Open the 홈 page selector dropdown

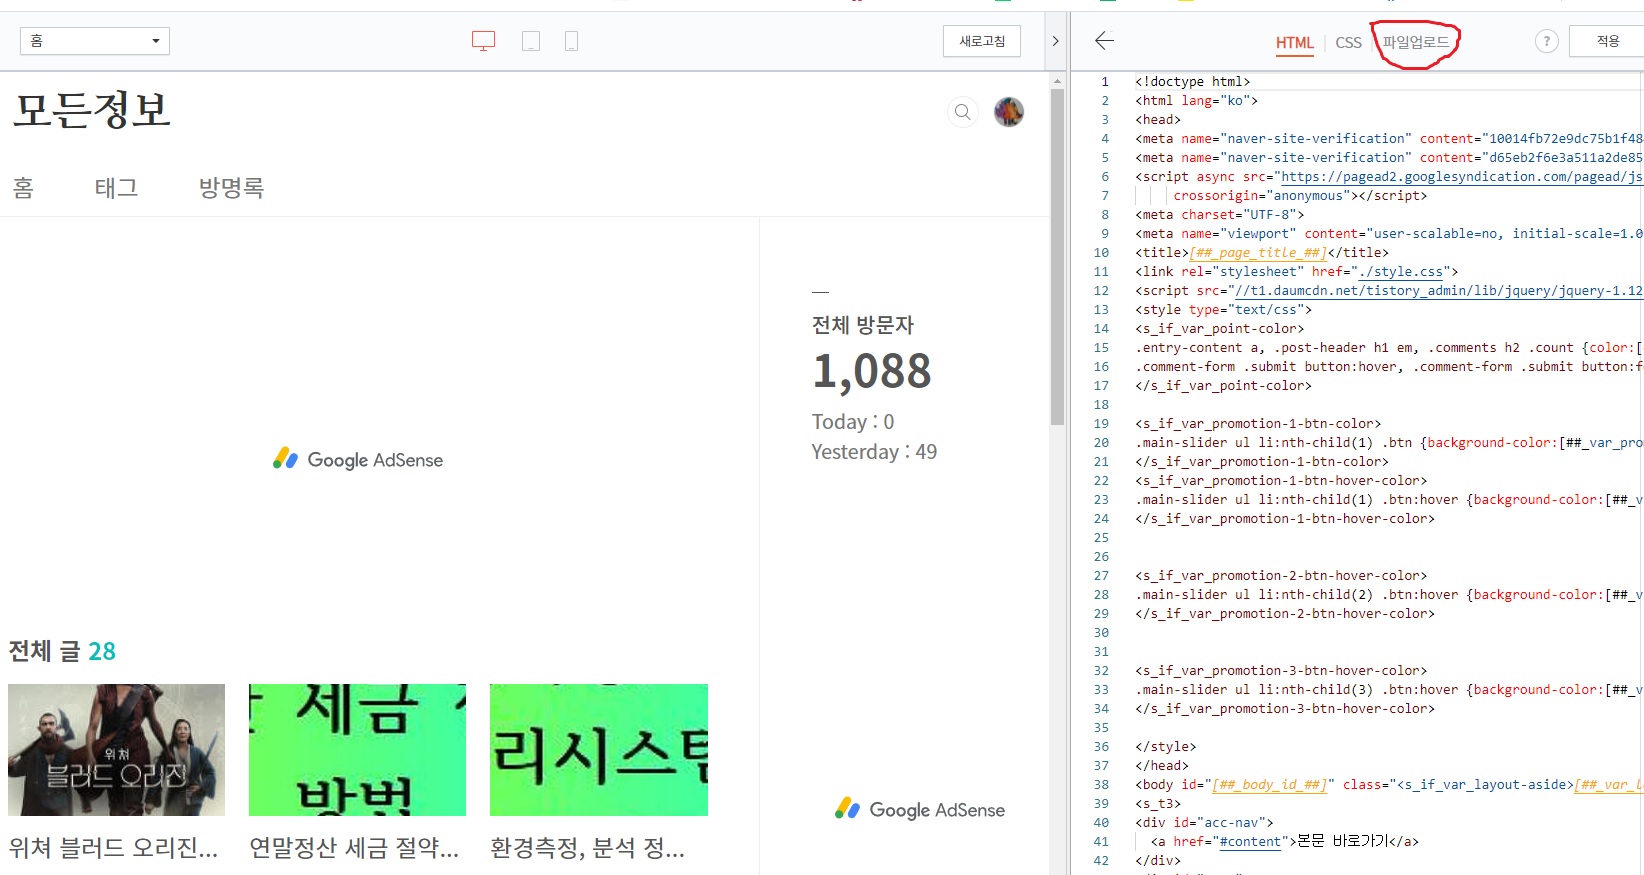click(x=95, y=41)
